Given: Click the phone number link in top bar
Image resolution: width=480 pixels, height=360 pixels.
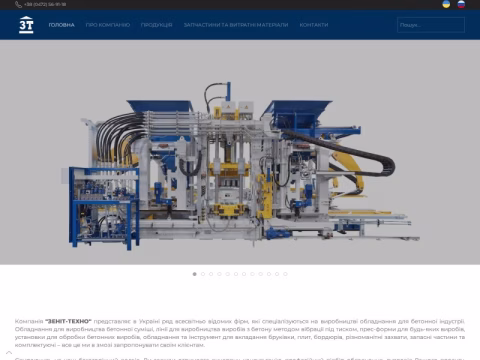Looking at the screenshot, I should point(45,5).
